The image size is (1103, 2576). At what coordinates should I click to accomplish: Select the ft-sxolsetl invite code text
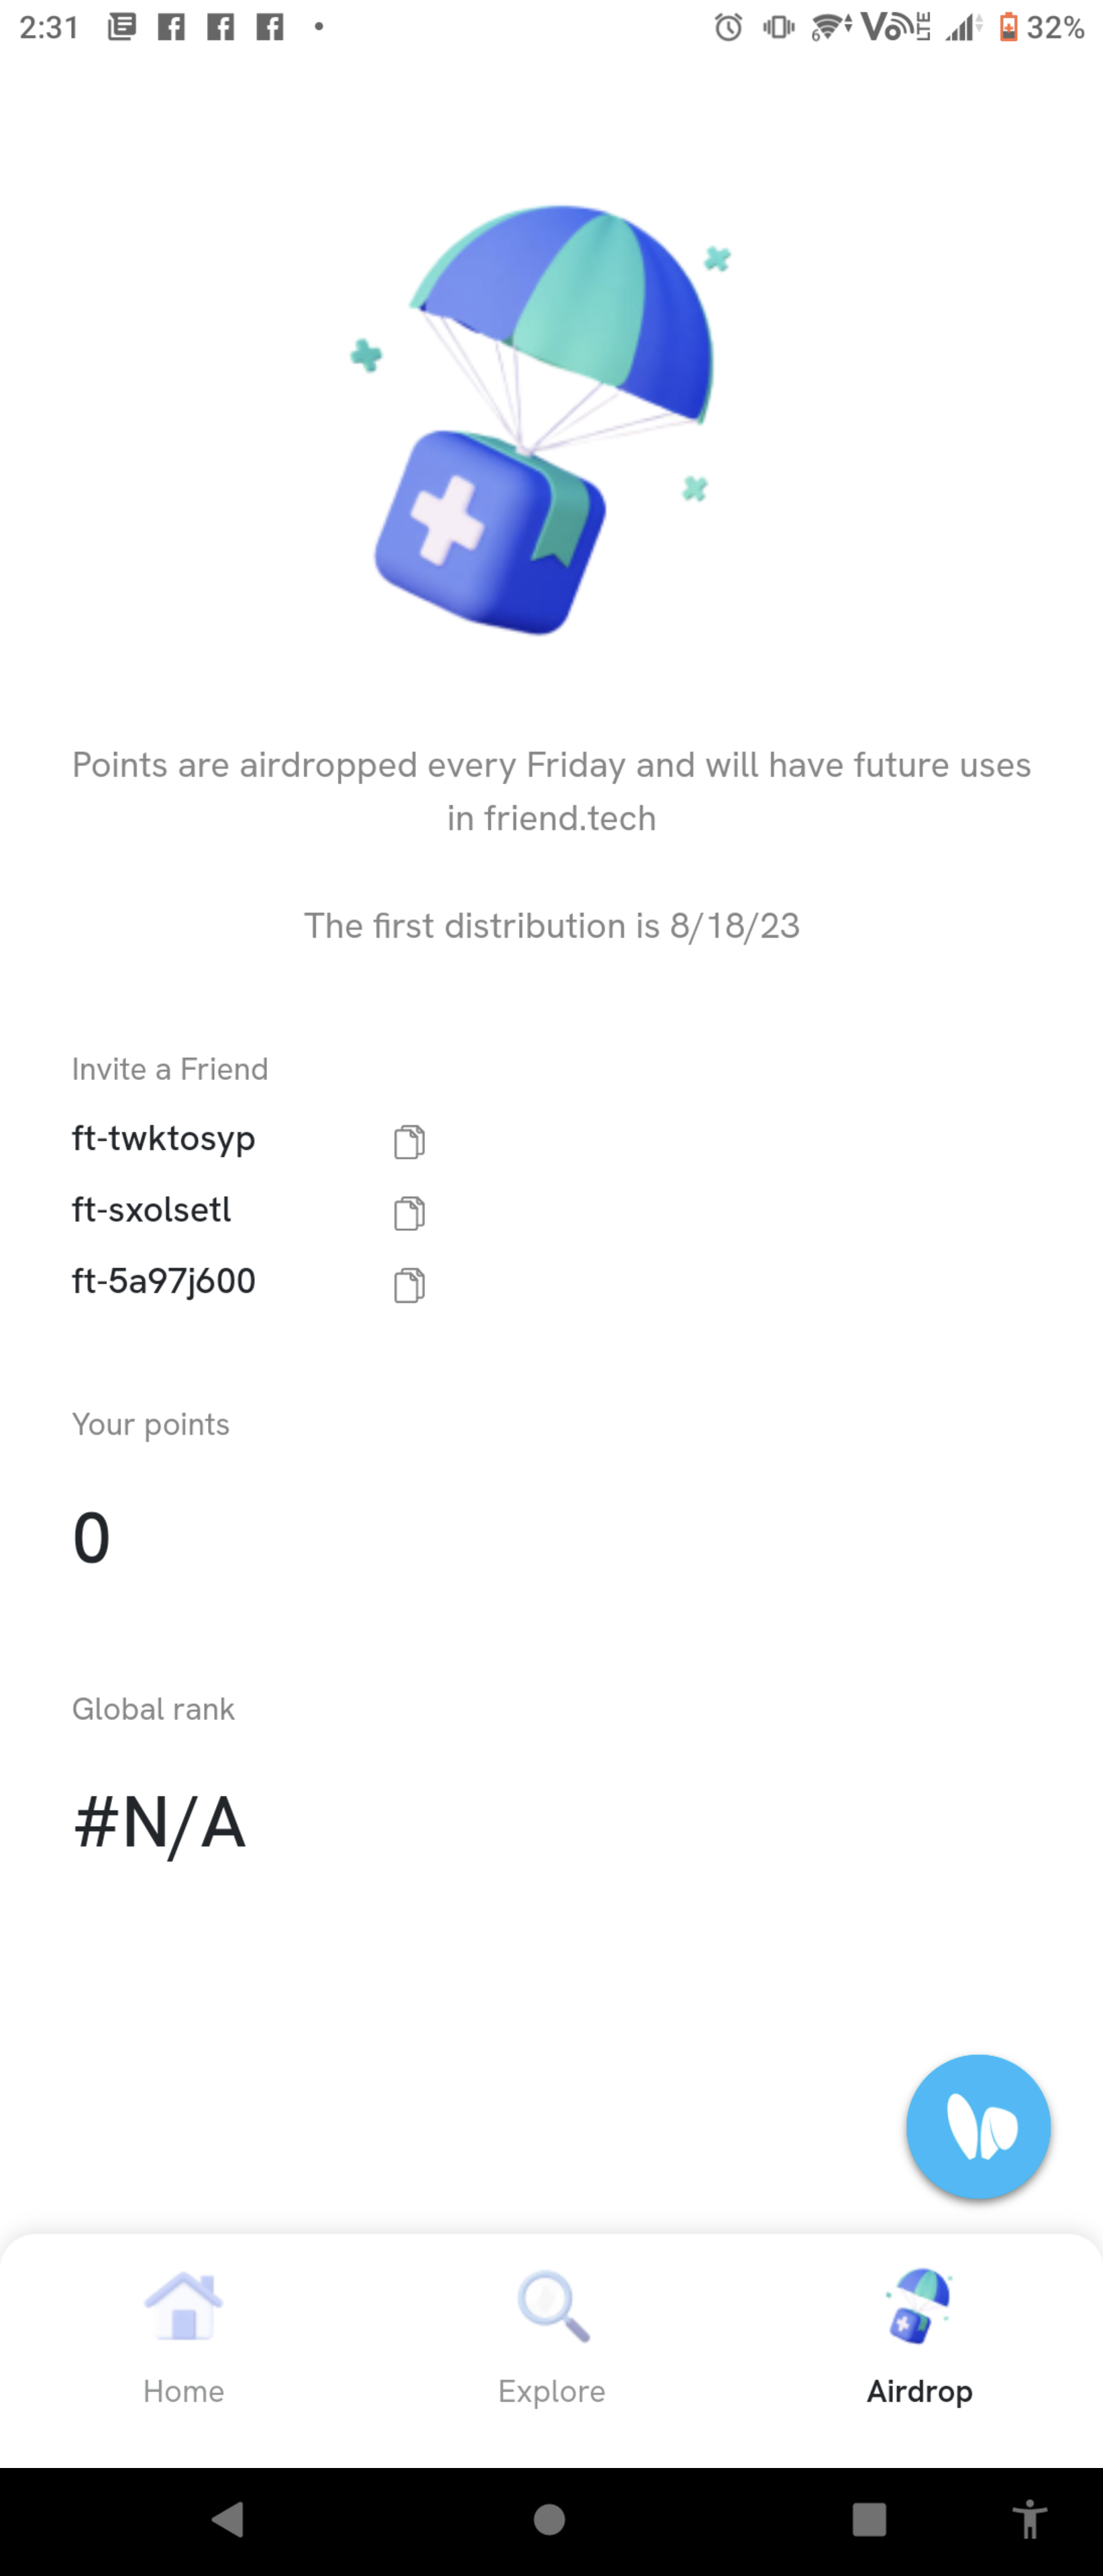152,1210
